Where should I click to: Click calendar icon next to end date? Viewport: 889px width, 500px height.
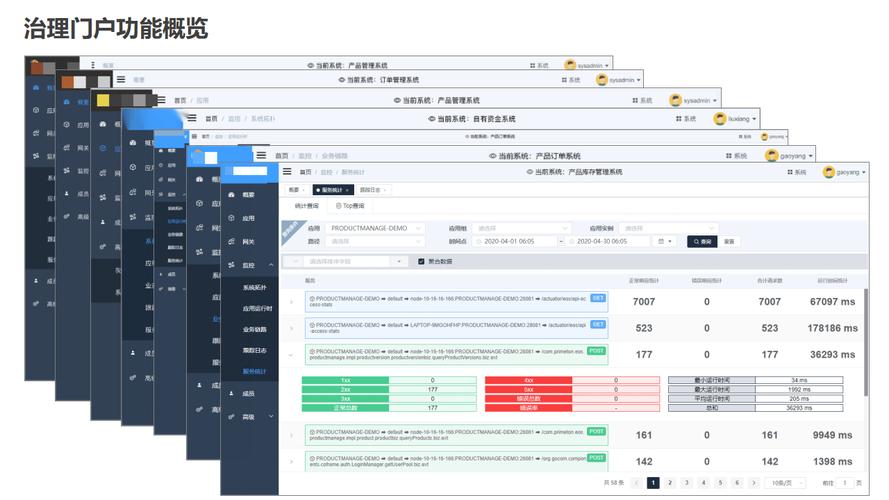pos(661,241)
